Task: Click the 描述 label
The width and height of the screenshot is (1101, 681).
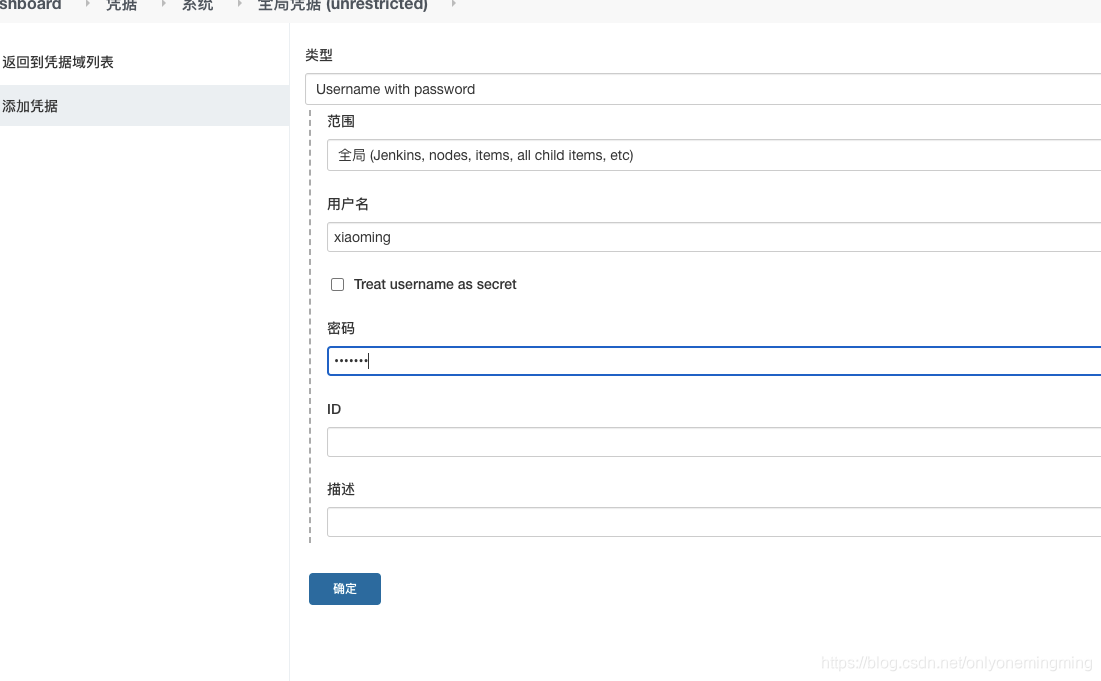Action: (341, 489)
